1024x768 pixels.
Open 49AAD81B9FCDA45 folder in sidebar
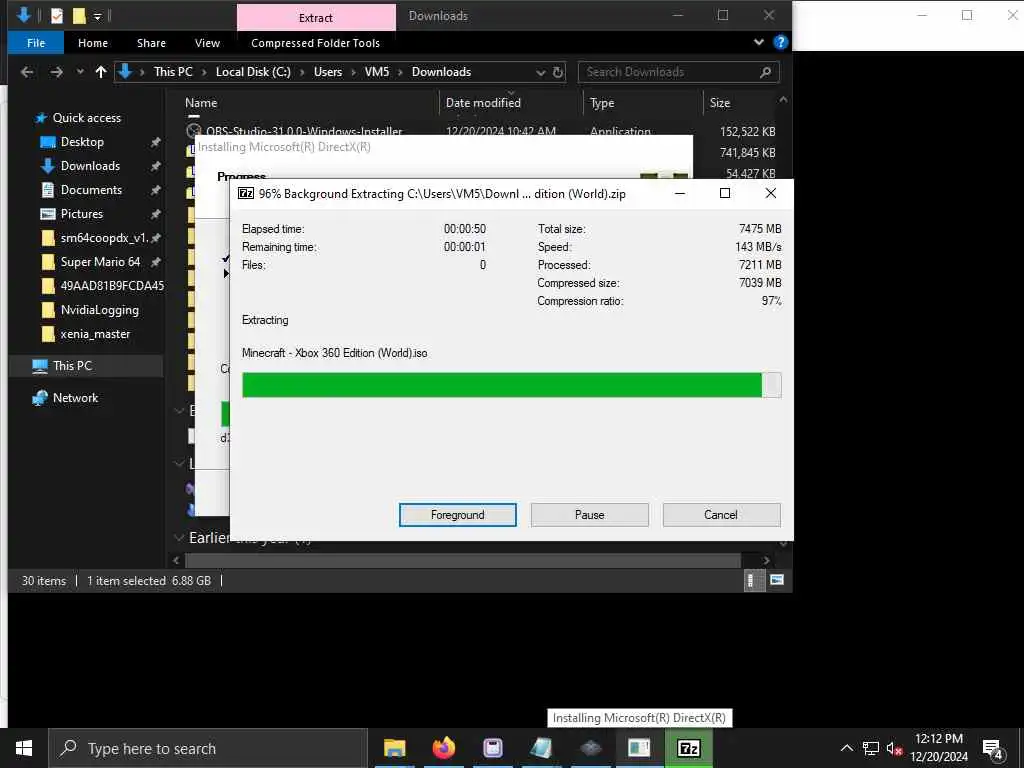click(111, 286)
